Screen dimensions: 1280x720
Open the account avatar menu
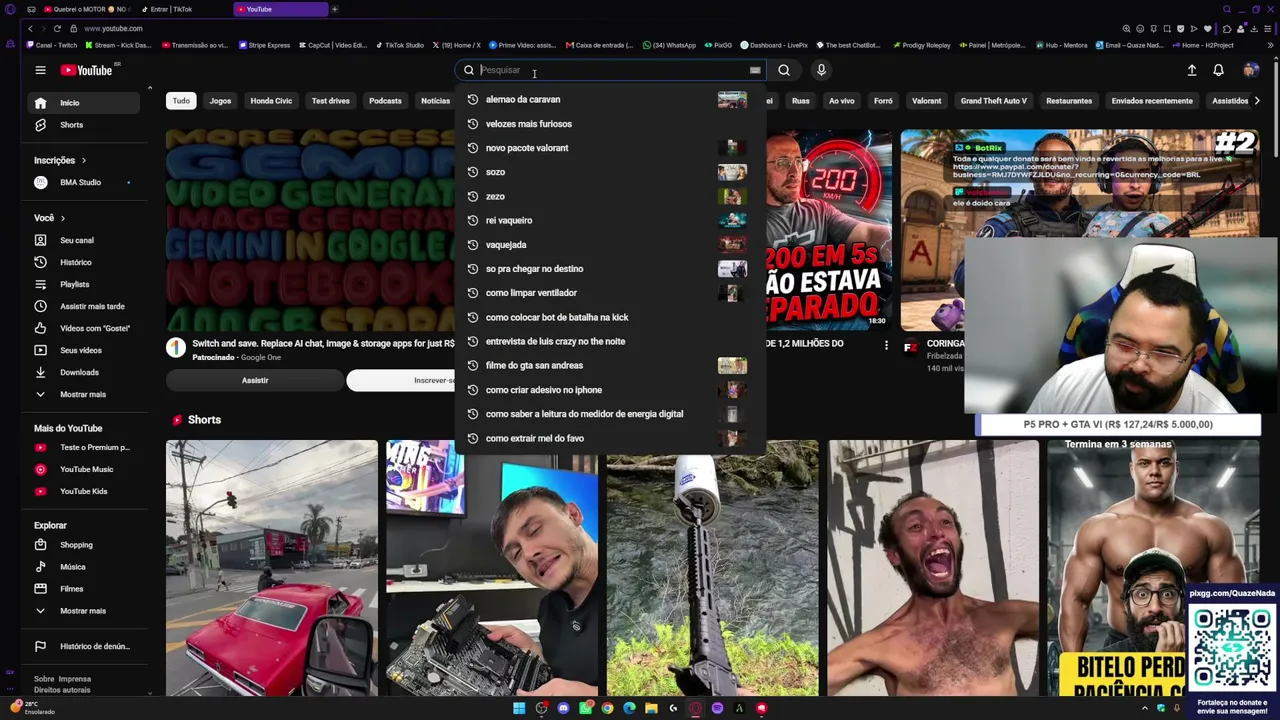(x=1250, y=70)
